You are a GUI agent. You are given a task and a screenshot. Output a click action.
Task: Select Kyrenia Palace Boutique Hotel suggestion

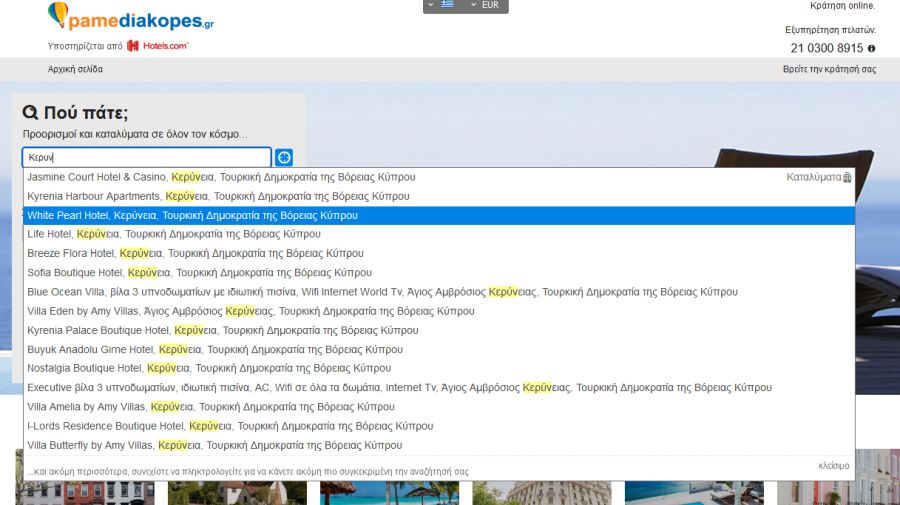[439, 331]
